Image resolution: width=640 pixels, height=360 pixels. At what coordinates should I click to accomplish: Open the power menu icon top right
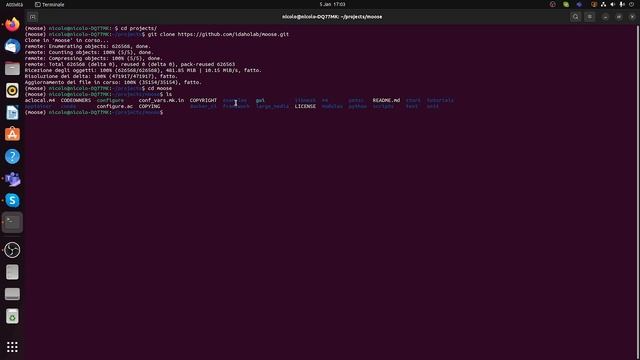(631, 4)
